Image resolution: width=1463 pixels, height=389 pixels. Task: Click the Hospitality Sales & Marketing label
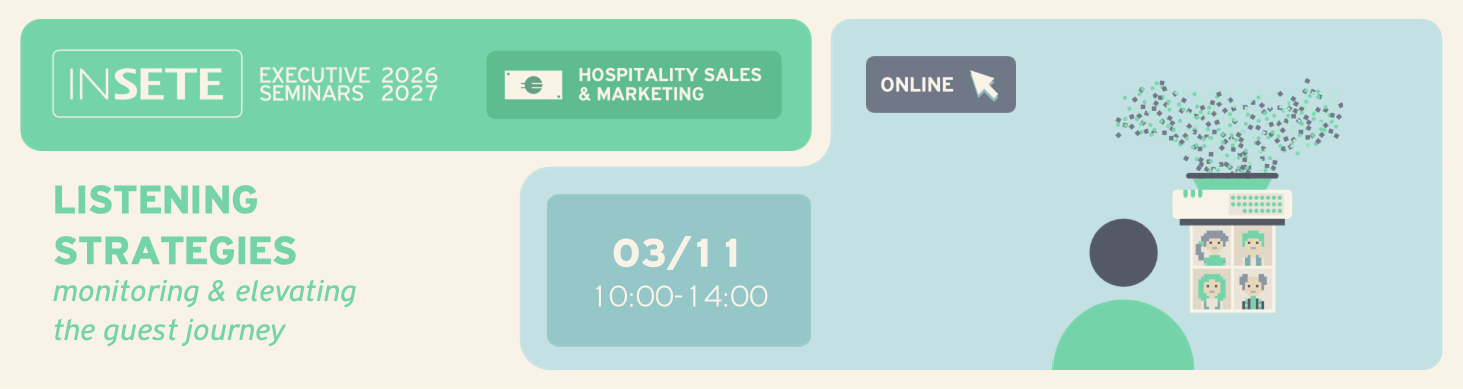tap(669, 85)
